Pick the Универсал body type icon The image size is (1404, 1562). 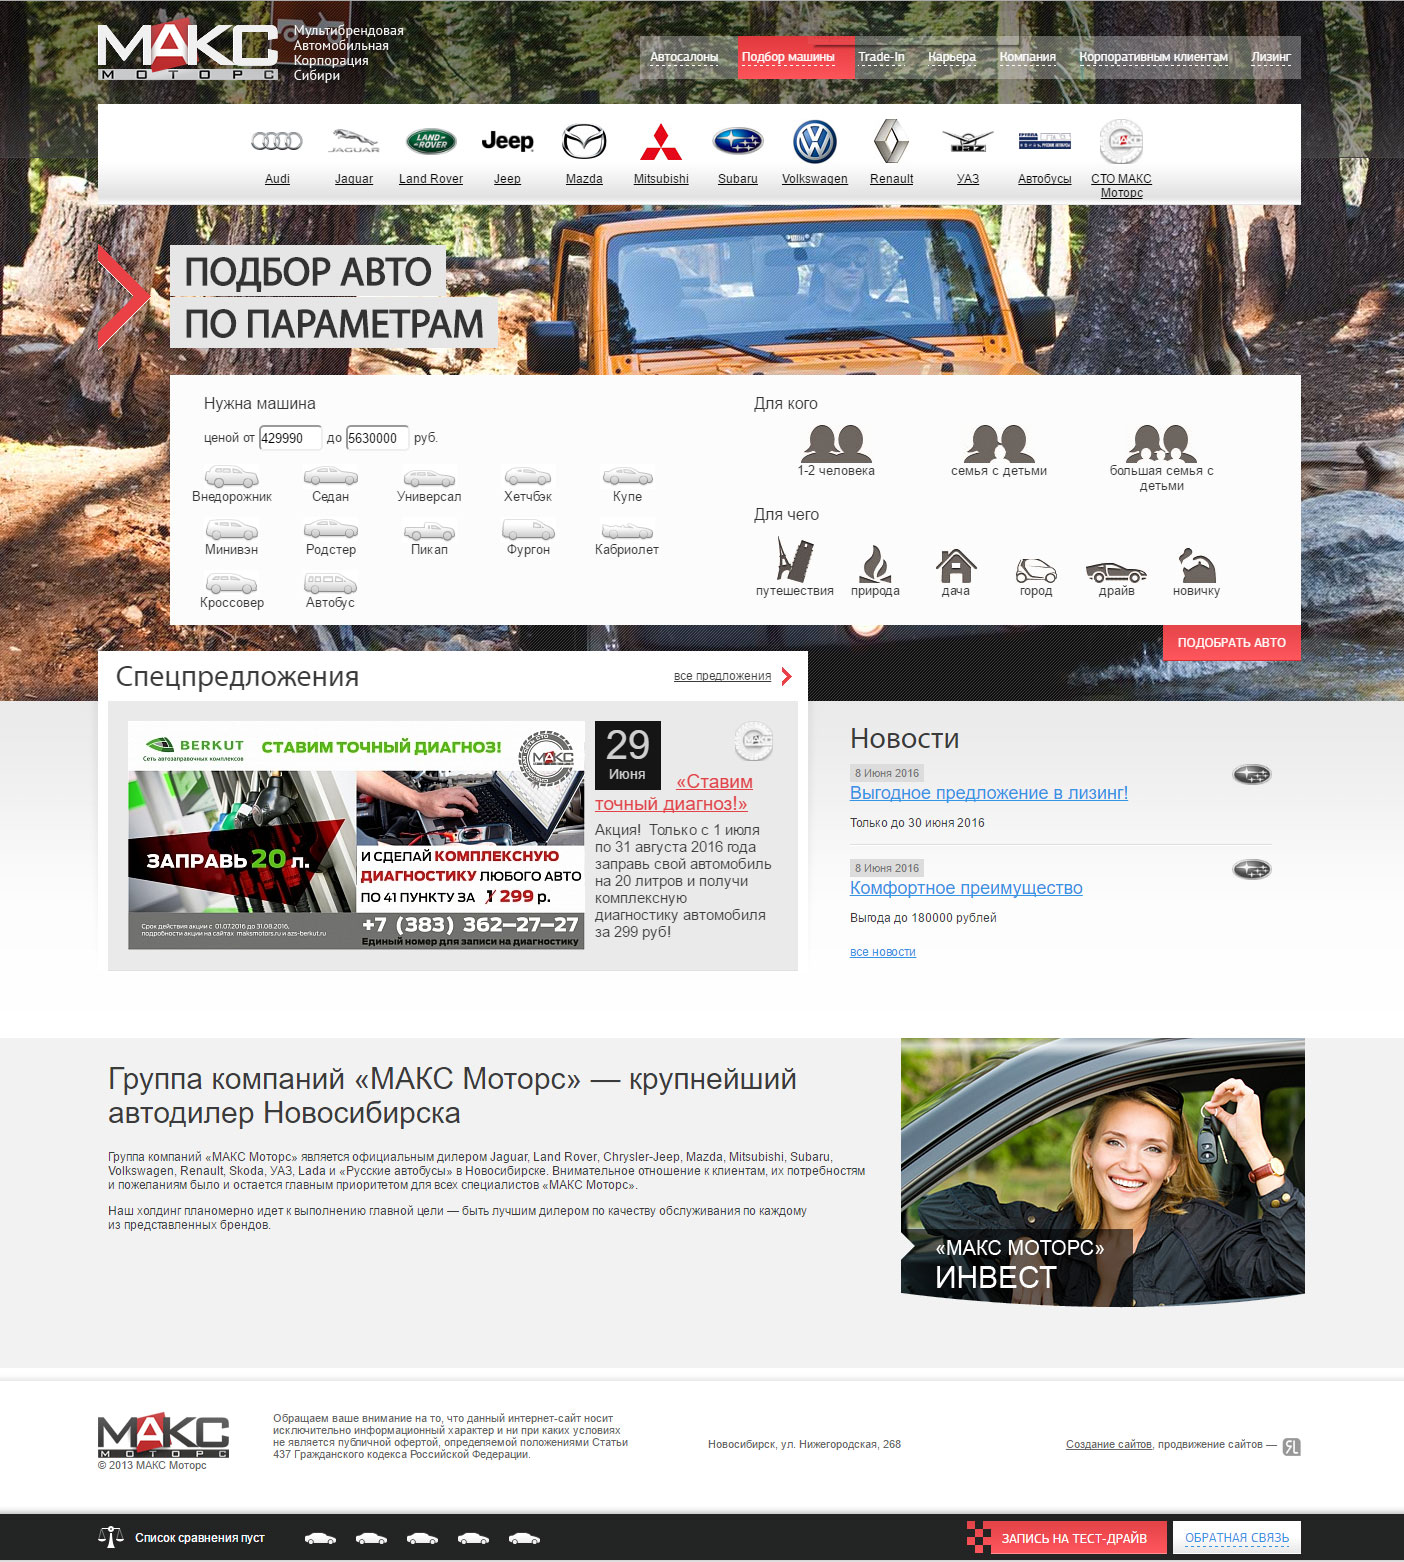point(429,478)
